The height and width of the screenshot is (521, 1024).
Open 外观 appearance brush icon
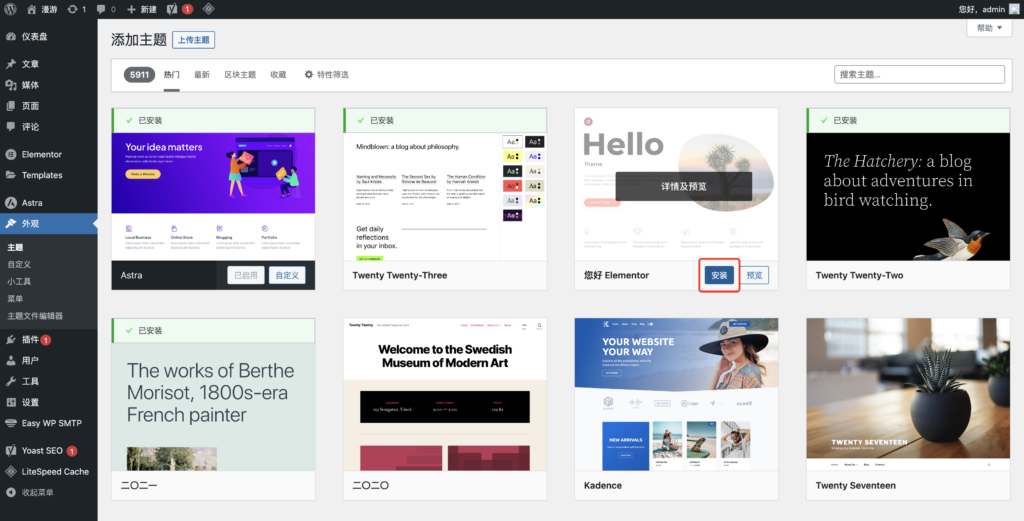click(10, 223)
